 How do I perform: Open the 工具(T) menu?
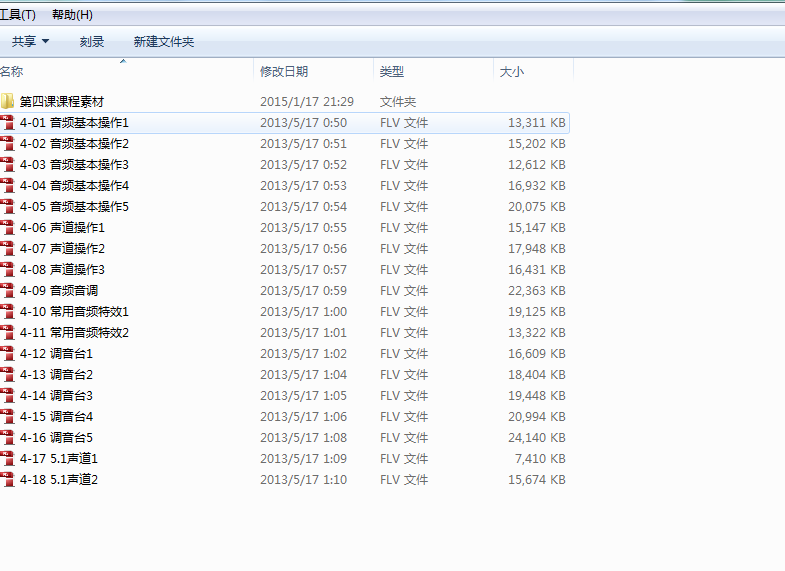pyautogui.click(x=18, y=15)
